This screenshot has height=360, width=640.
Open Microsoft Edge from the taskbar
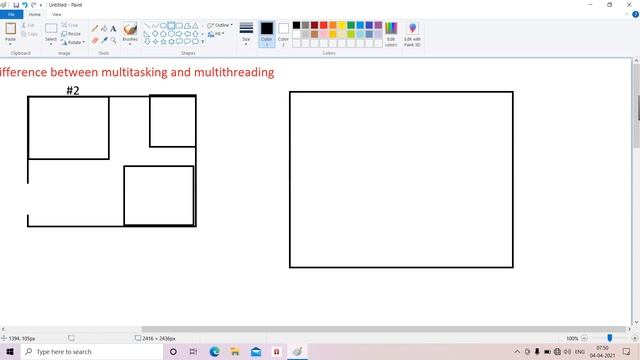pyautogui.click(x=214, y=351)
